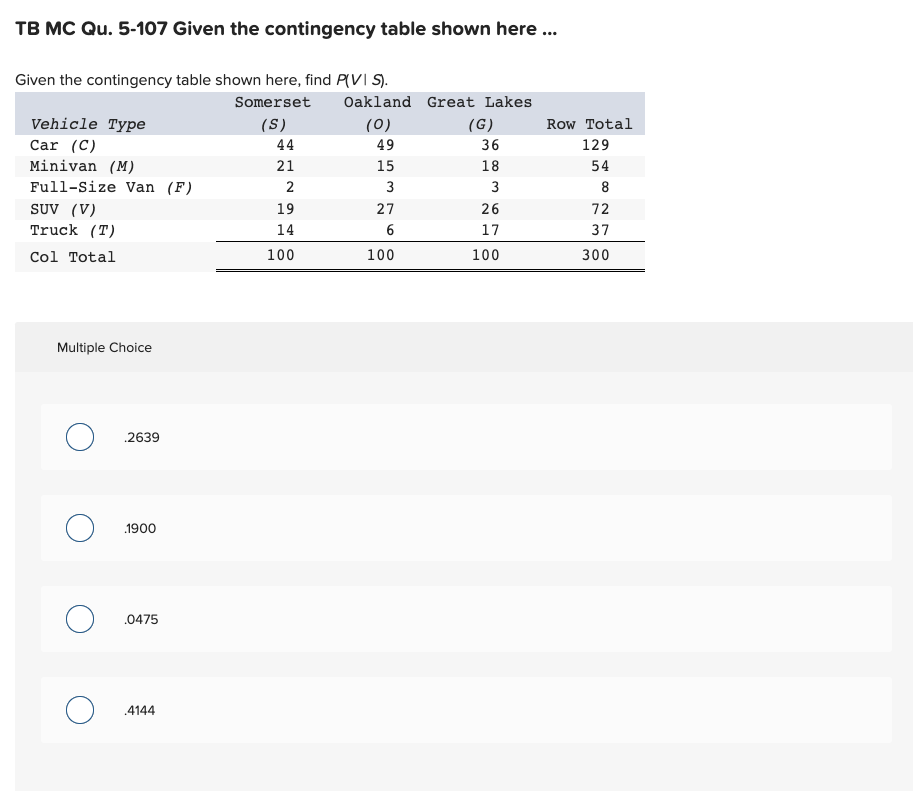Click the Vehicle Type header cell
The height and width of the screenshot is (791, 913).
88,124
